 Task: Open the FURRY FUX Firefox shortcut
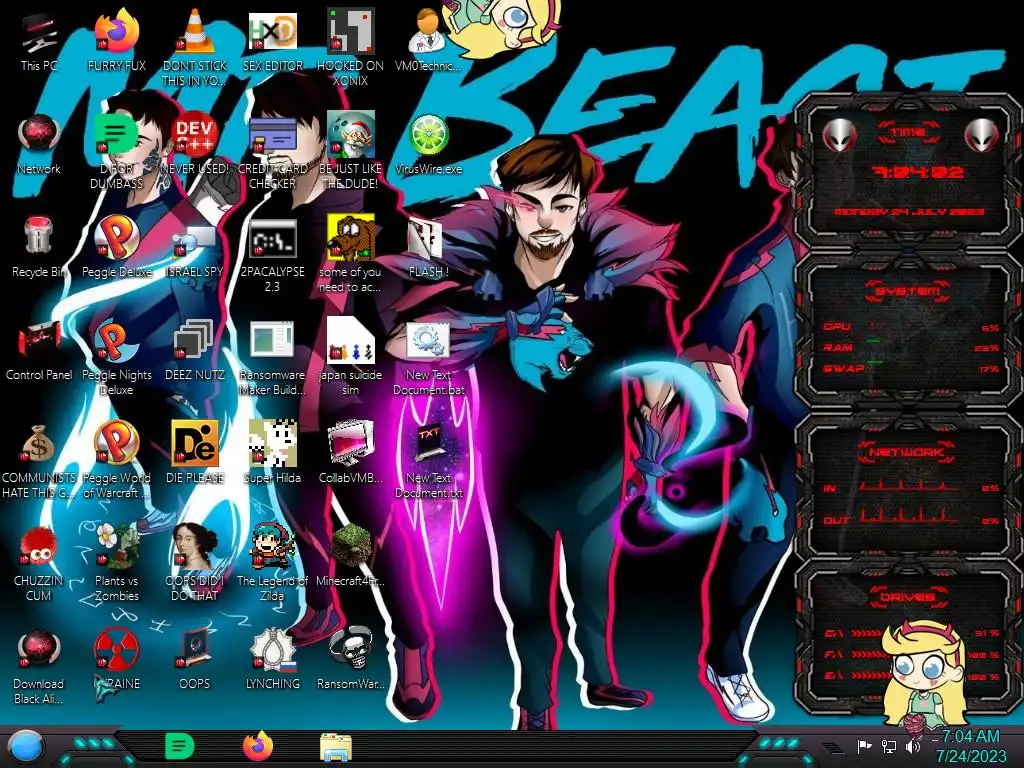[x=116, y=40]
